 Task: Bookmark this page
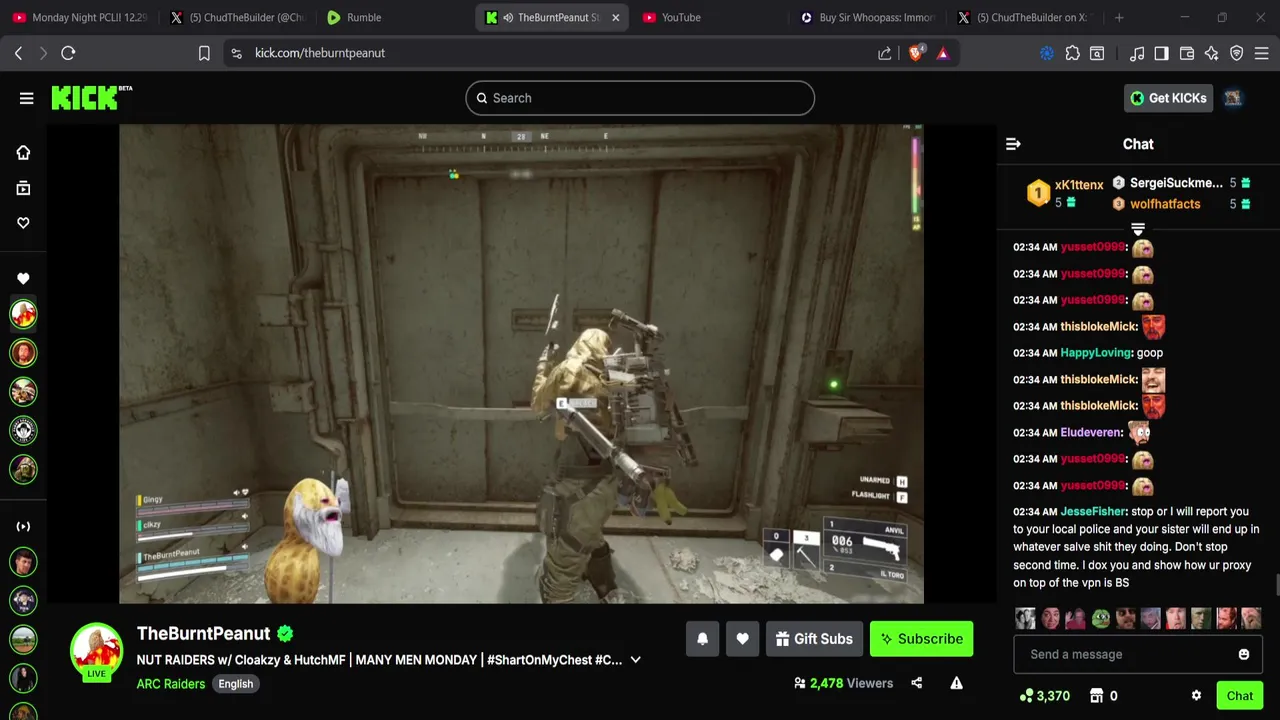pos(204,53)
